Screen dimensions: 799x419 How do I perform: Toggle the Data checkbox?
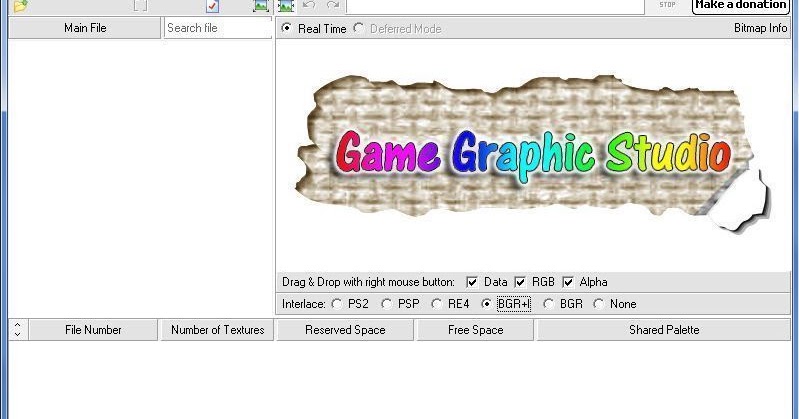point(472,282)
